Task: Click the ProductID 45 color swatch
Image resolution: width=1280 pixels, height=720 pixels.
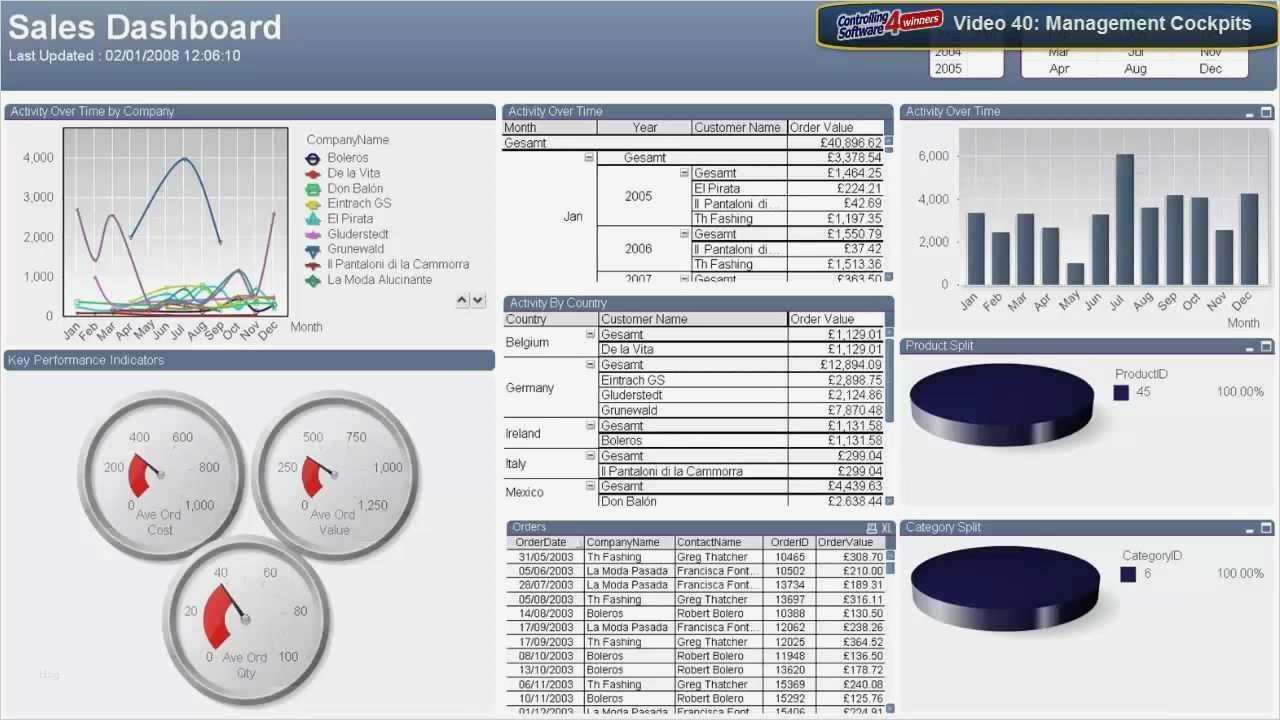Action: click(x=1122, y=393)
